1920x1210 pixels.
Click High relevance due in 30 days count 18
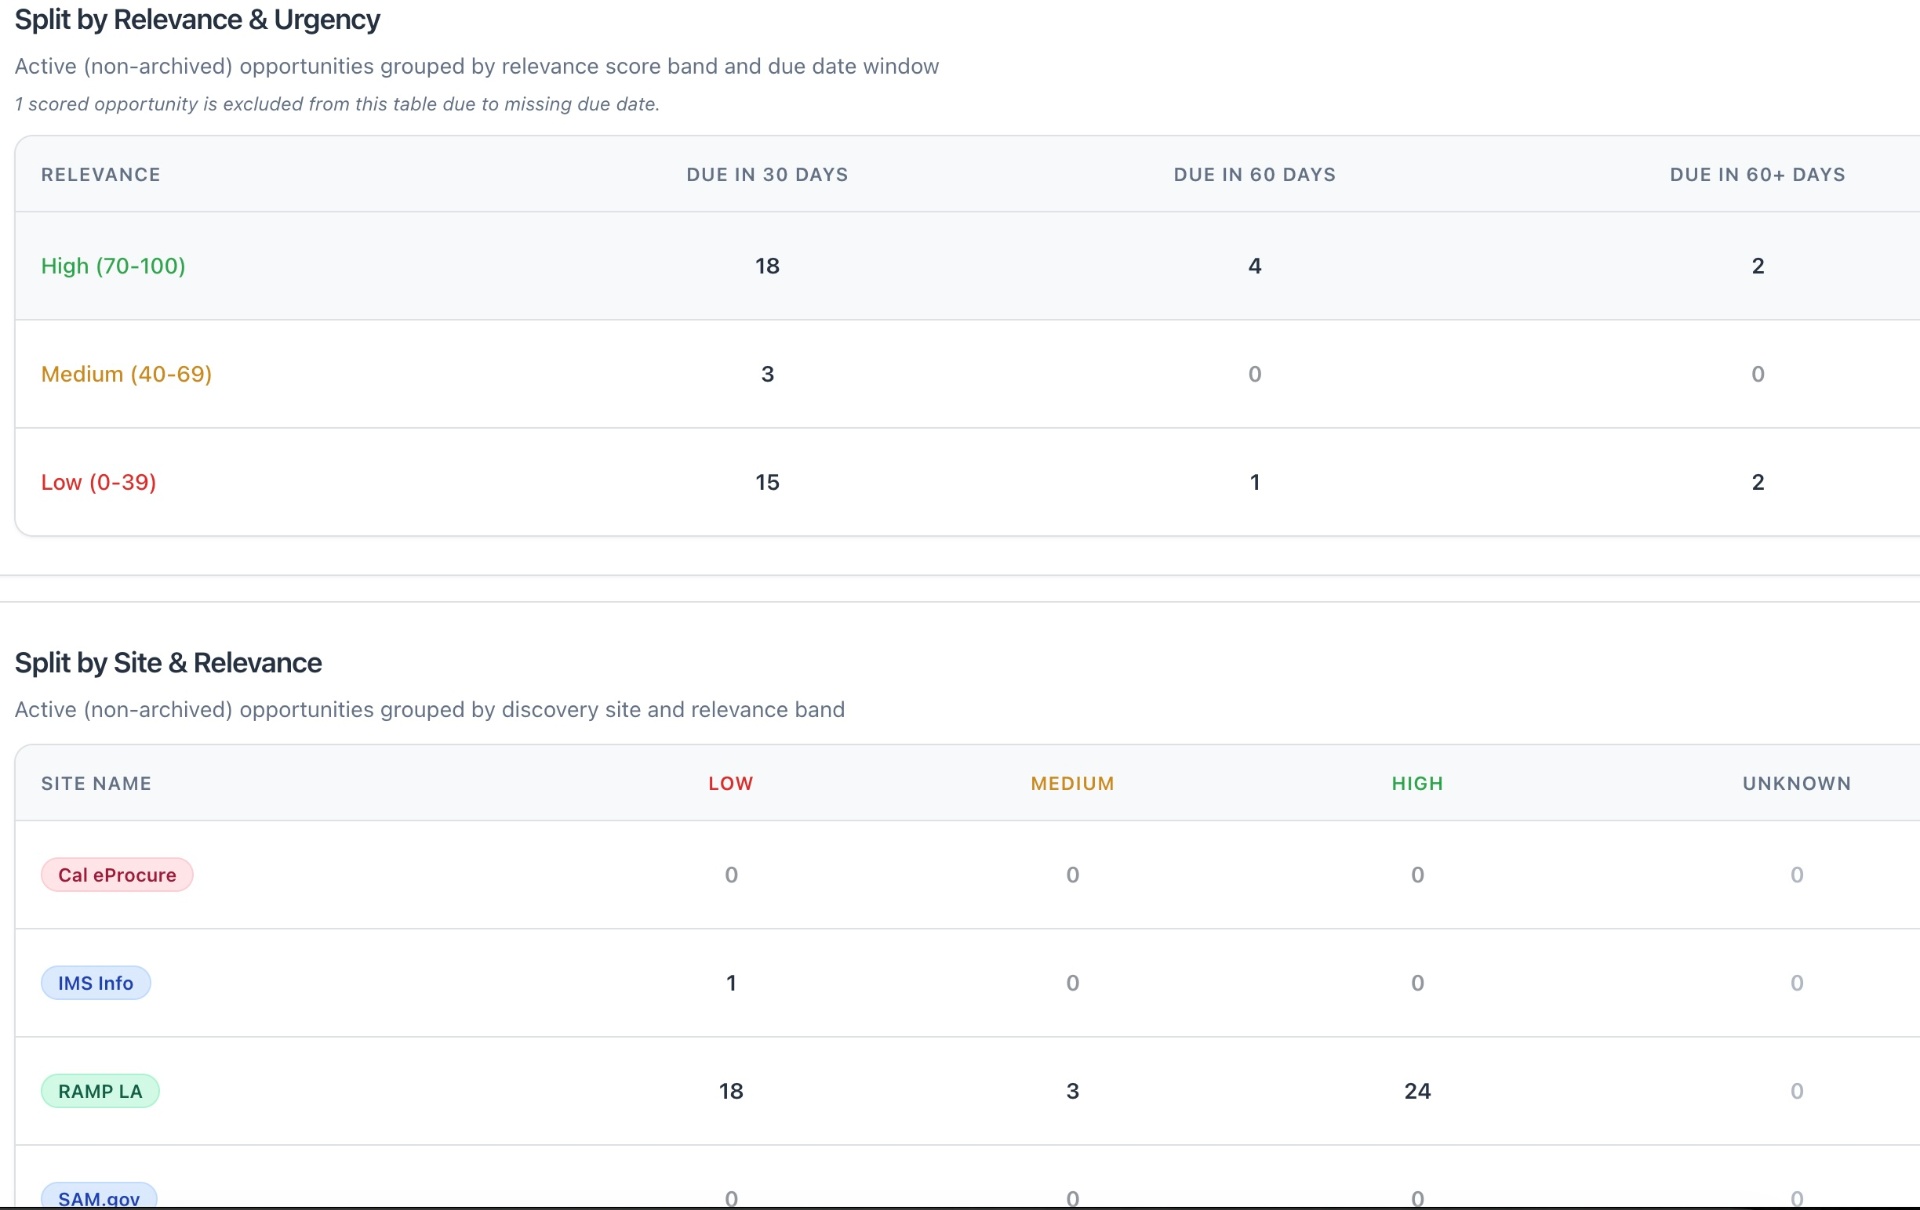click(767, 266)
